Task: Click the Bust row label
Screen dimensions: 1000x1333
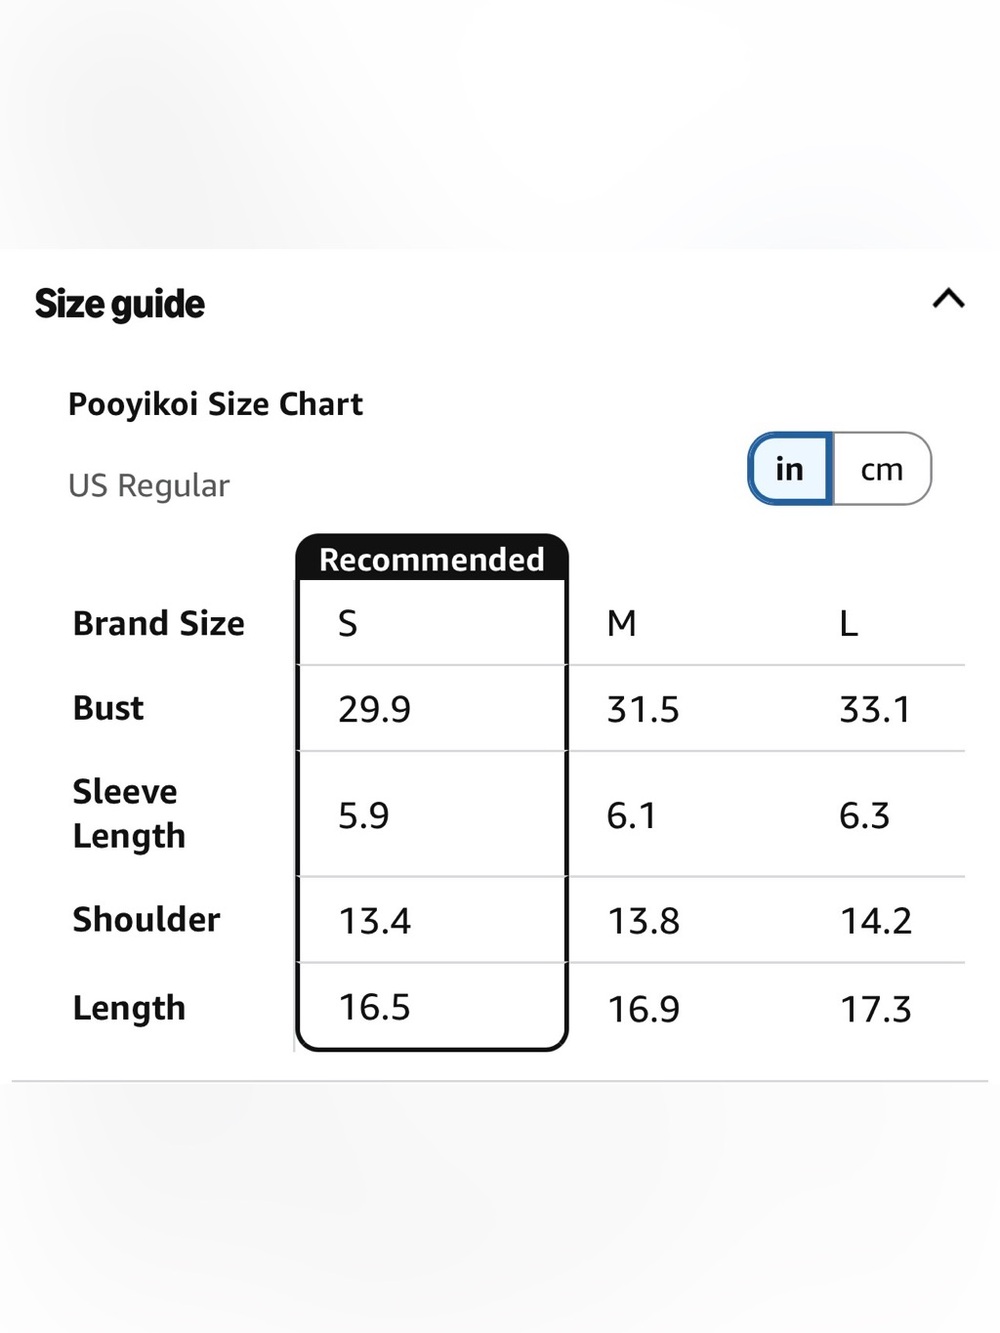Action: click(x=108, y=708)
